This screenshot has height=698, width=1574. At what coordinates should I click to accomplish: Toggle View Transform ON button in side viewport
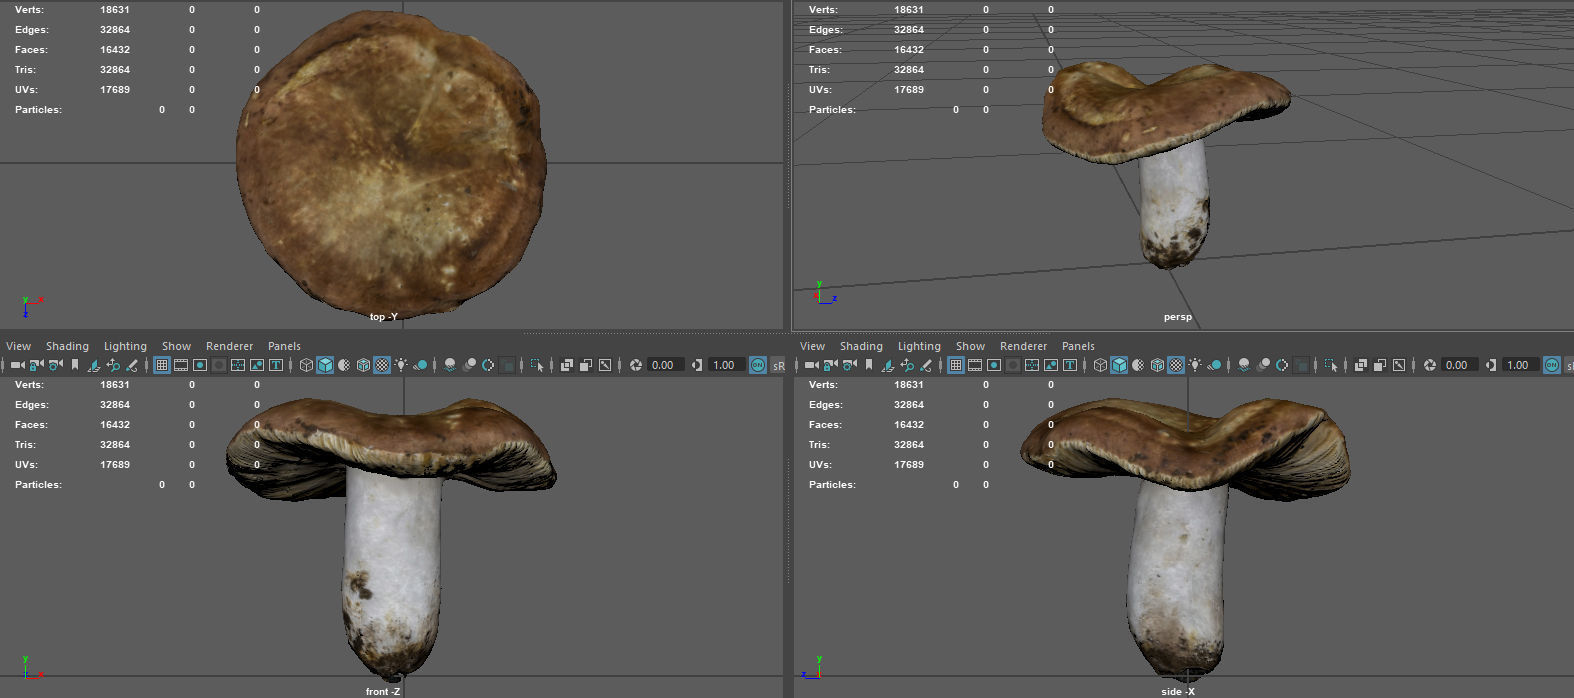click(1551, 365)
